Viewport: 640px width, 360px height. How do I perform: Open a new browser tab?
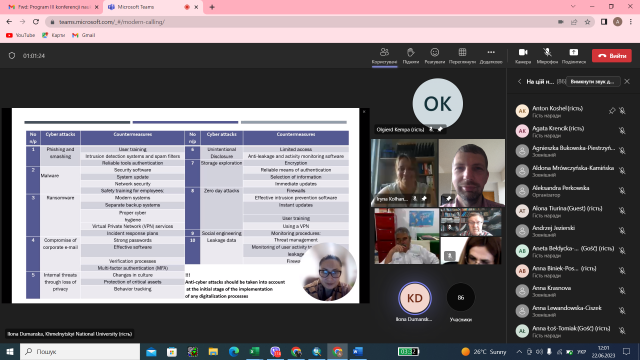[212, 7]
